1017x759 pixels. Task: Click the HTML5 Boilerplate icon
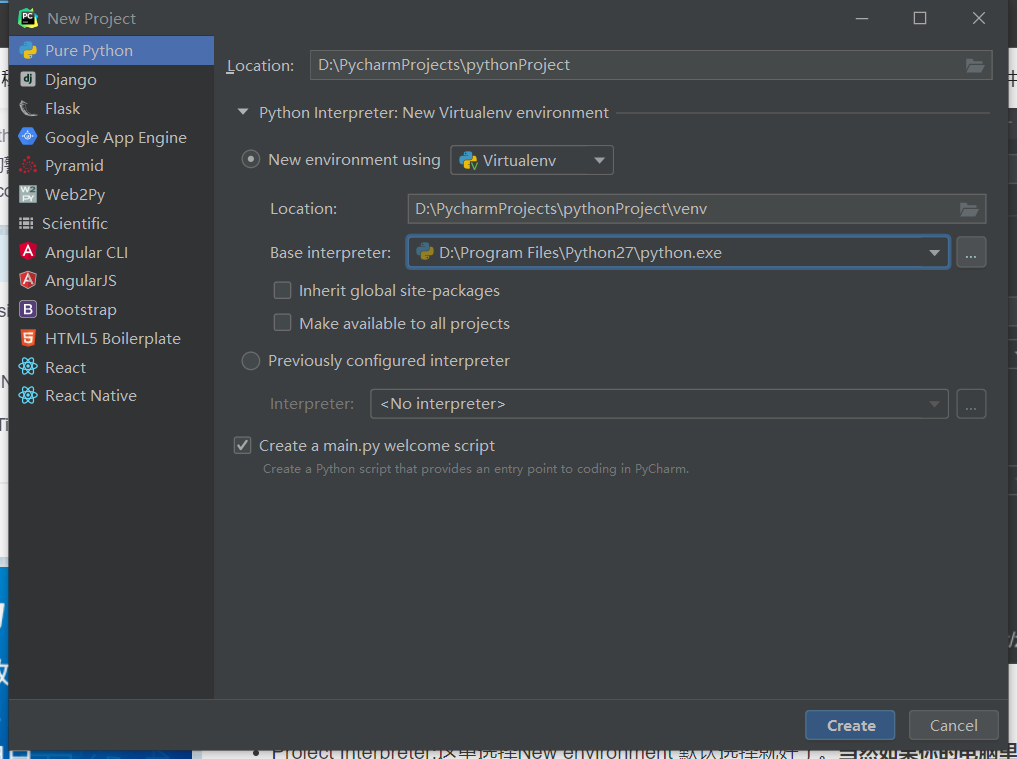point(28,338)
